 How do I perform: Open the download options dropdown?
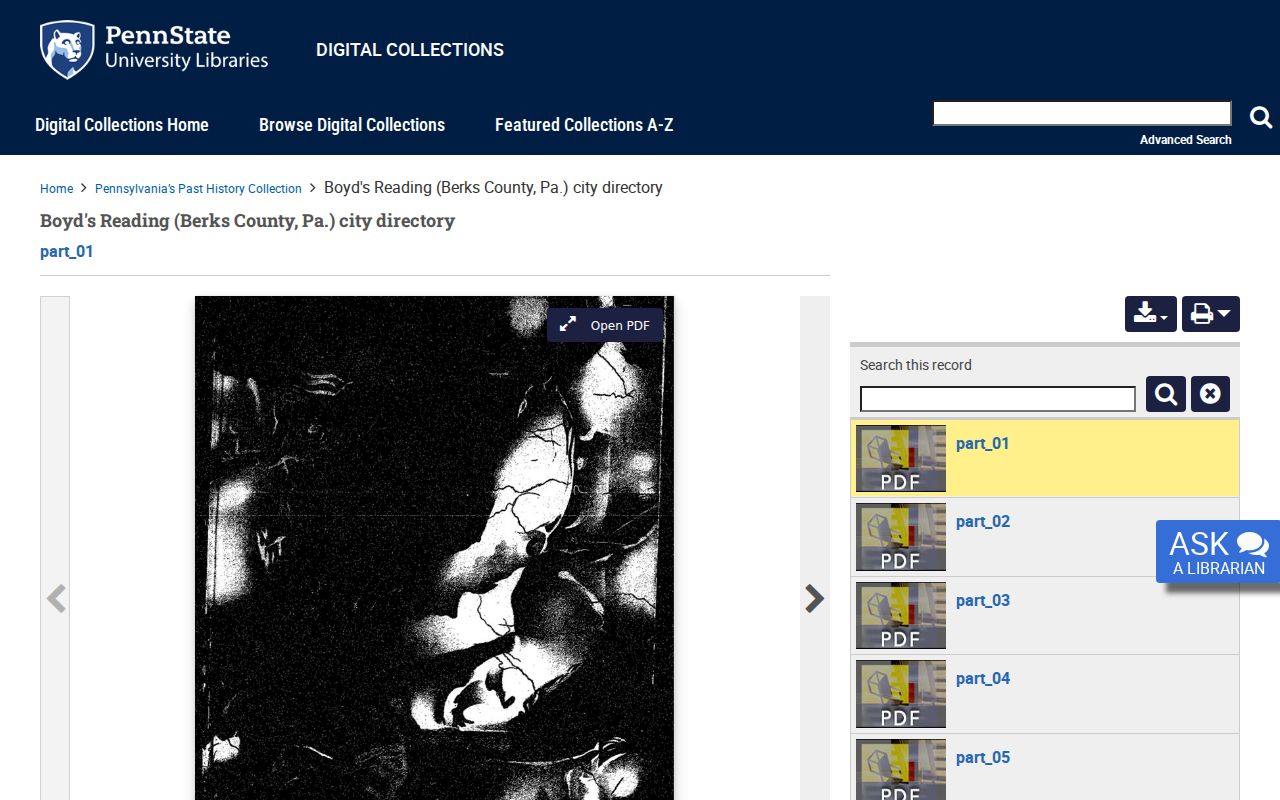point(1150,314)
